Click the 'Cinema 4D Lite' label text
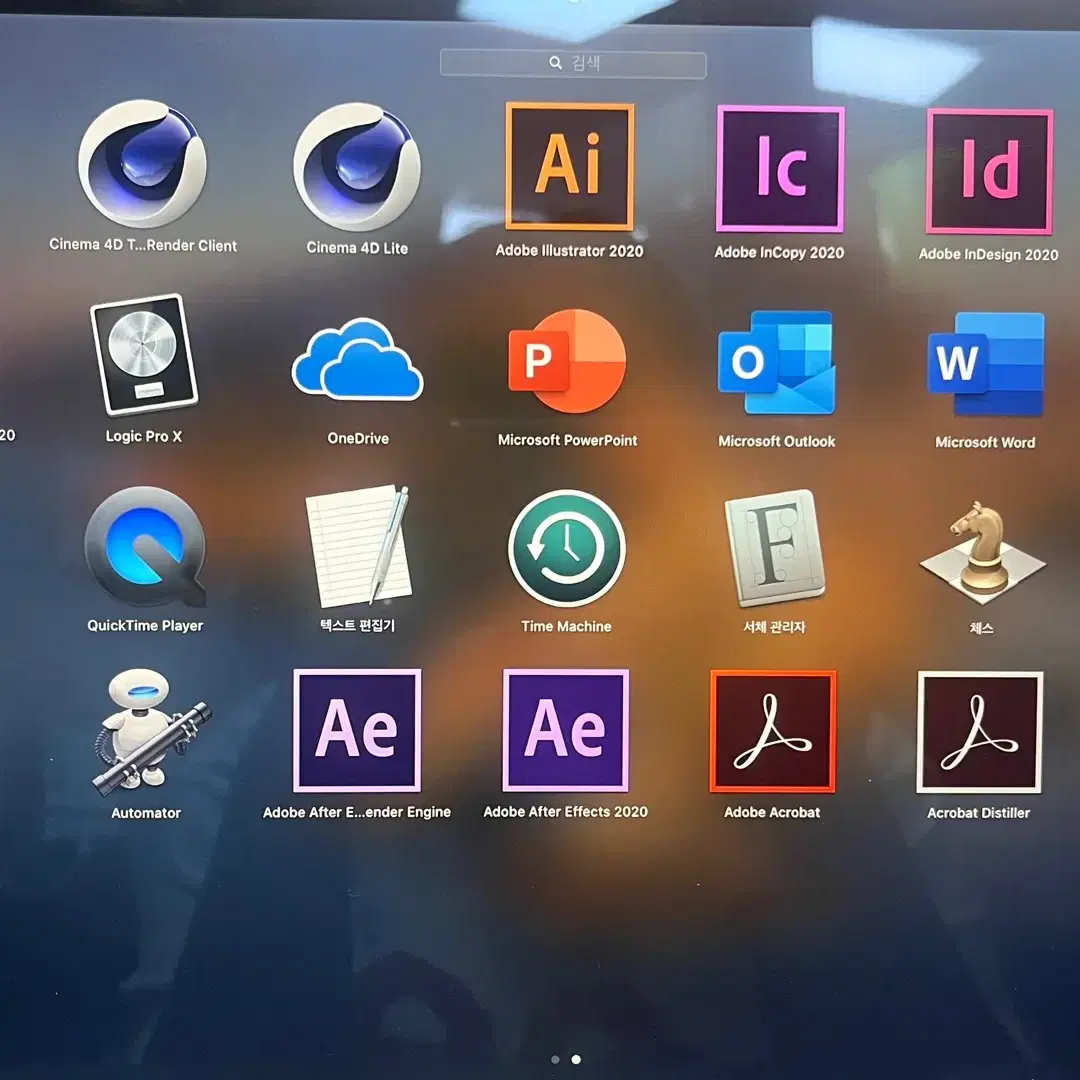The width and height of the screenshot is (1080, 1080). 357,248
